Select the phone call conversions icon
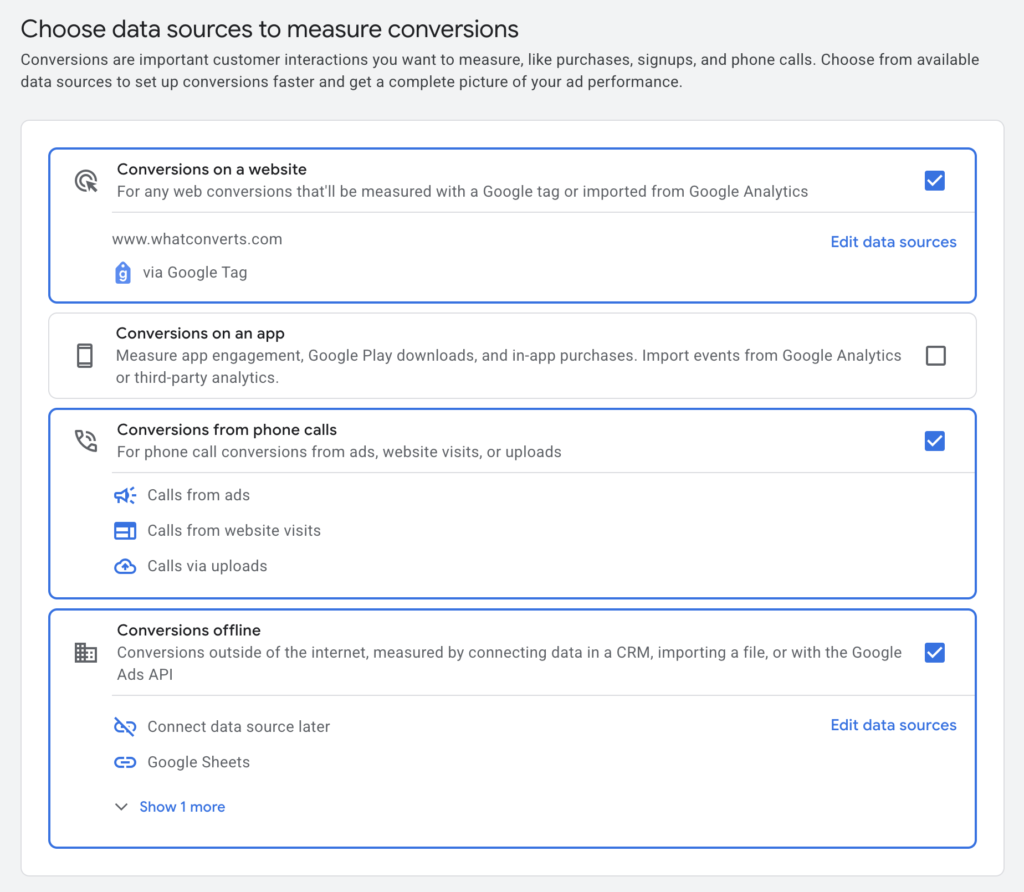The height and width of the screenshot is (892, 1024). [x=85, y=439]
